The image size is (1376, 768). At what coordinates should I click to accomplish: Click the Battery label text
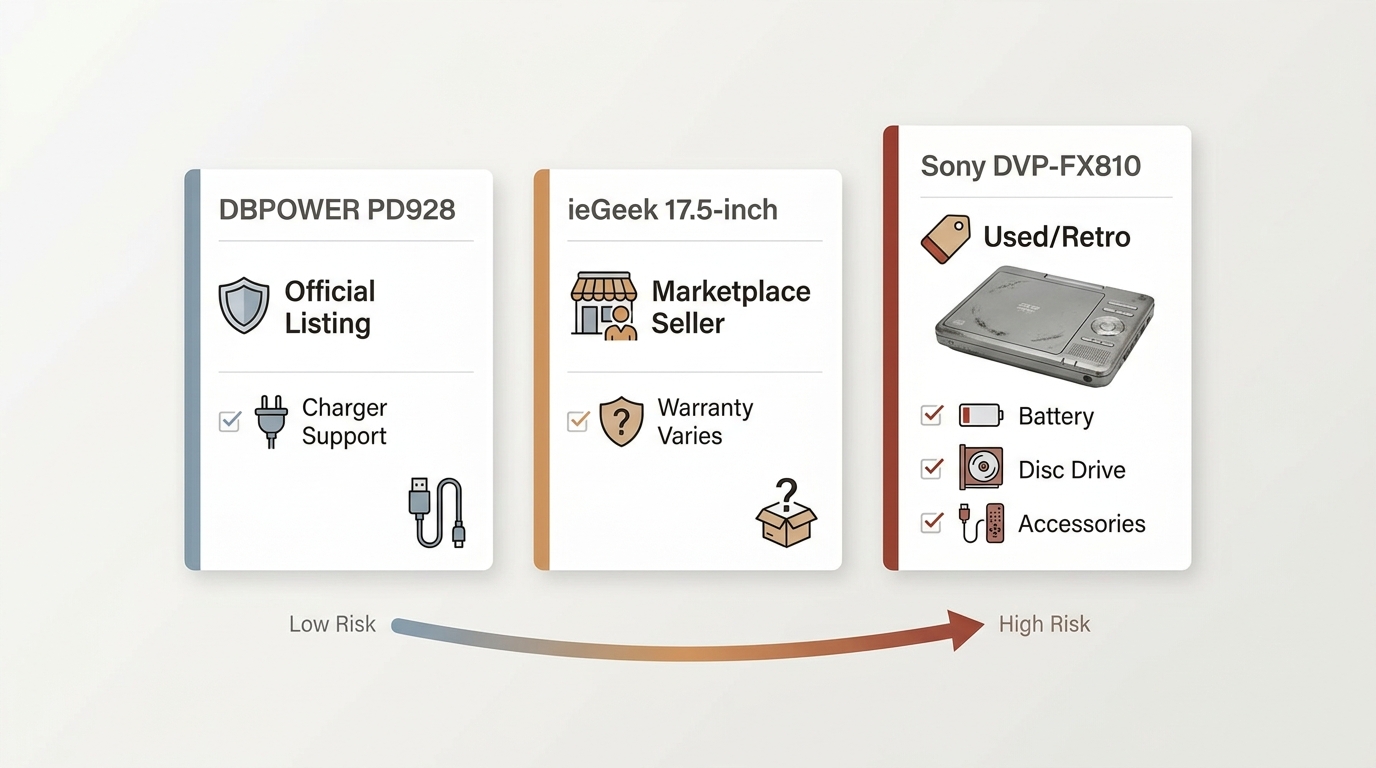click(x=1056, y=416)
